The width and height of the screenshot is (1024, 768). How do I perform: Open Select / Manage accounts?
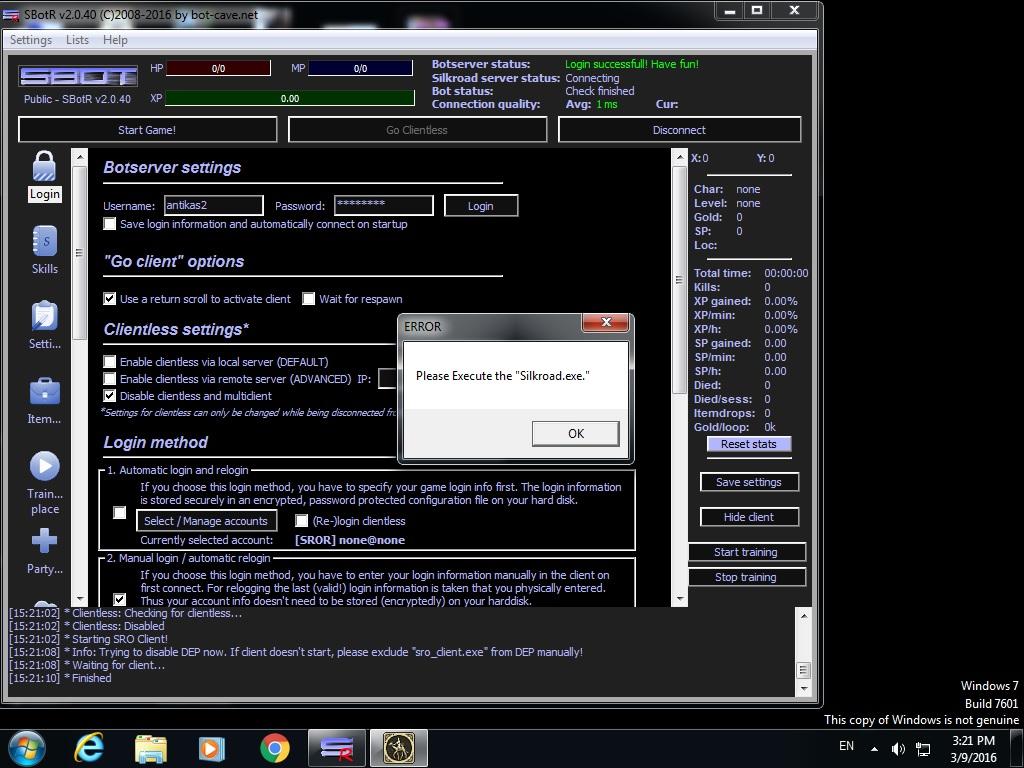(206, 521)
